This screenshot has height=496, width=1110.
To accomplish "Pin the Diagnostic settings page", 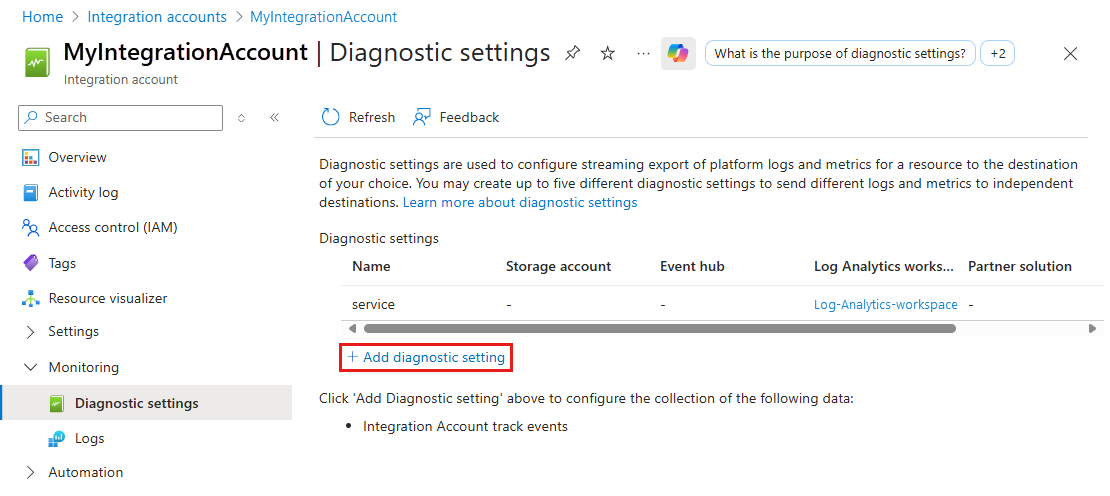I will 572,54.
